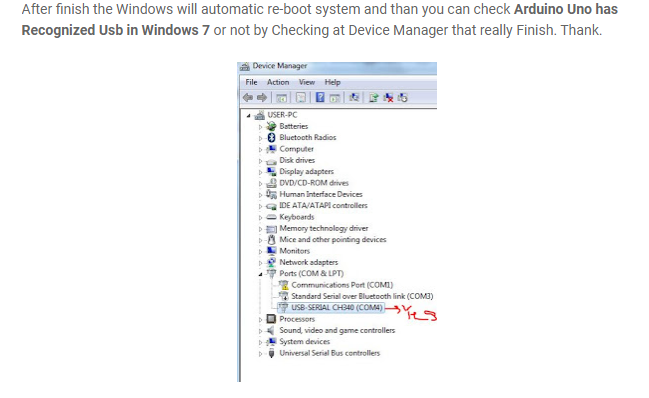The image size is (649, 398).
Task: Click the Sound, video and game controllers icon
Action: (x=272, y=330)
